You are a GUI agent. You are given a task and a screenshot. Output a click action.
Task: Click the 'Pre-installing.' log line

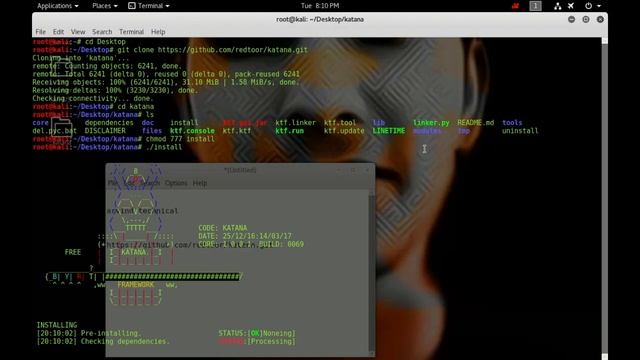coord(111,333)
